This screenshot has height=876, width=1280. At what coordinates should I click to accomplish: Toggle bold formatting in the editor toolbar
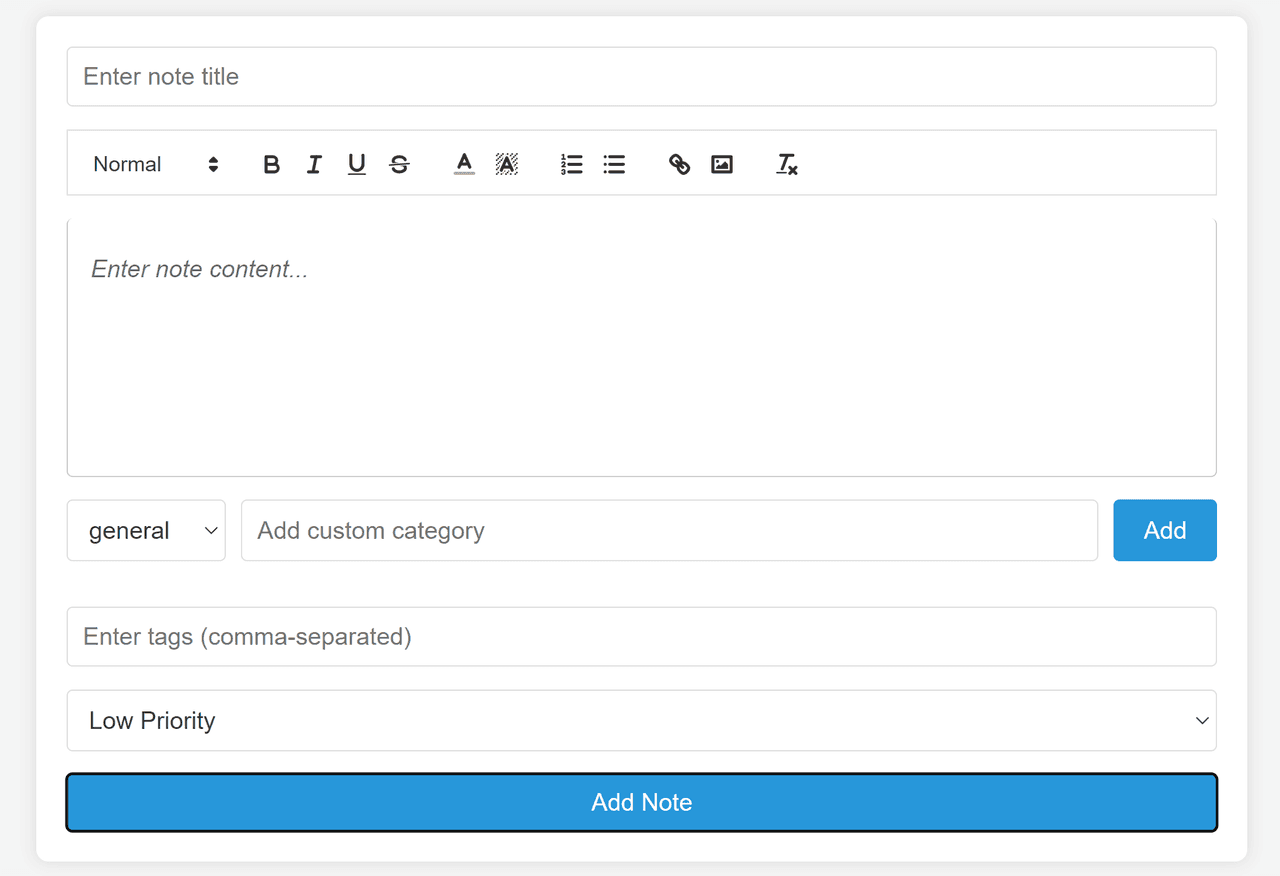(271, 165)
